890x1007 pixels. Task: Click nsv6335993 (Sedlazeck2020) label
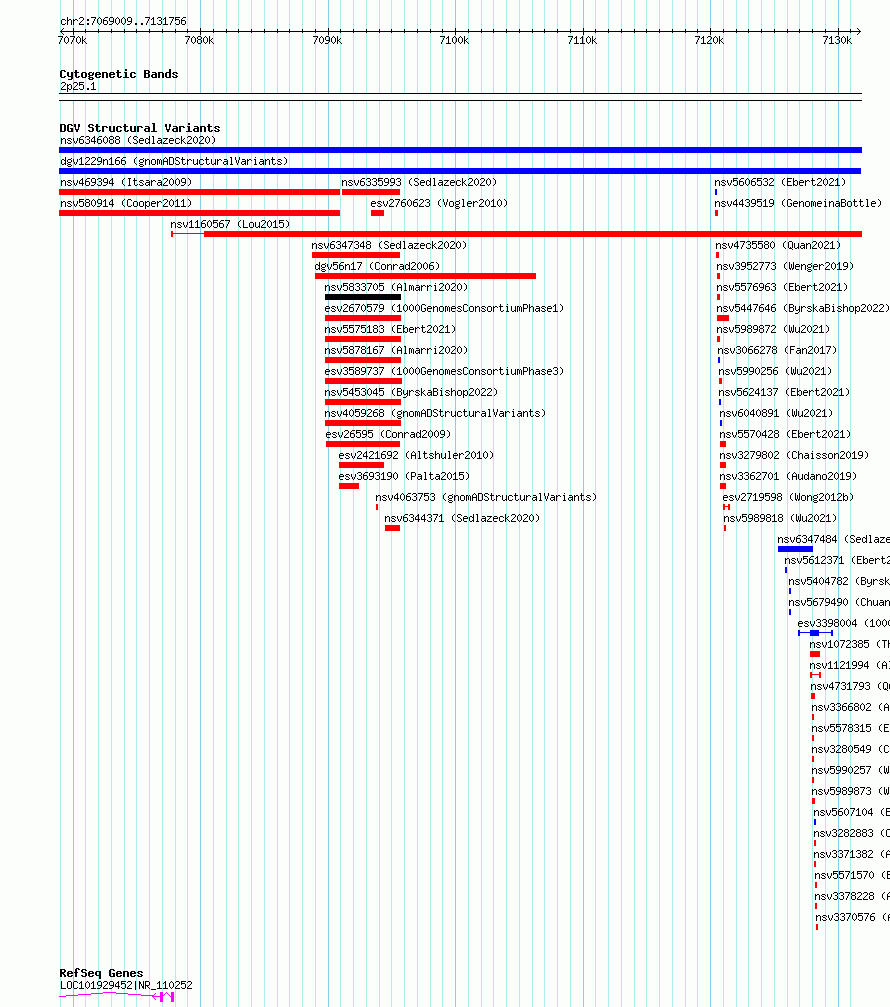pyautogui.click(x=419, y=182)
